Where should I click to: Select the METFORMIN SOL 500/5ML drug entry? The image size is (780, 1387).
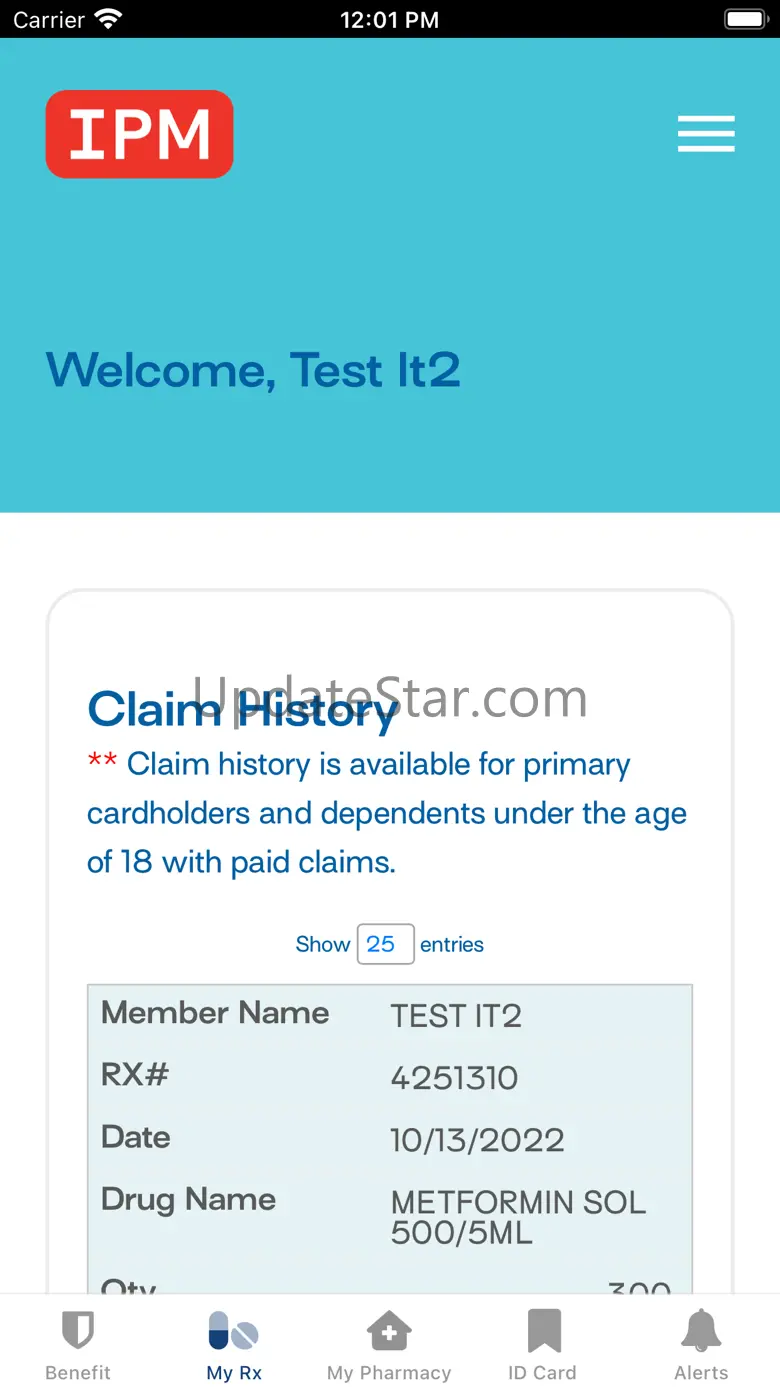(x=518, y=1217)
